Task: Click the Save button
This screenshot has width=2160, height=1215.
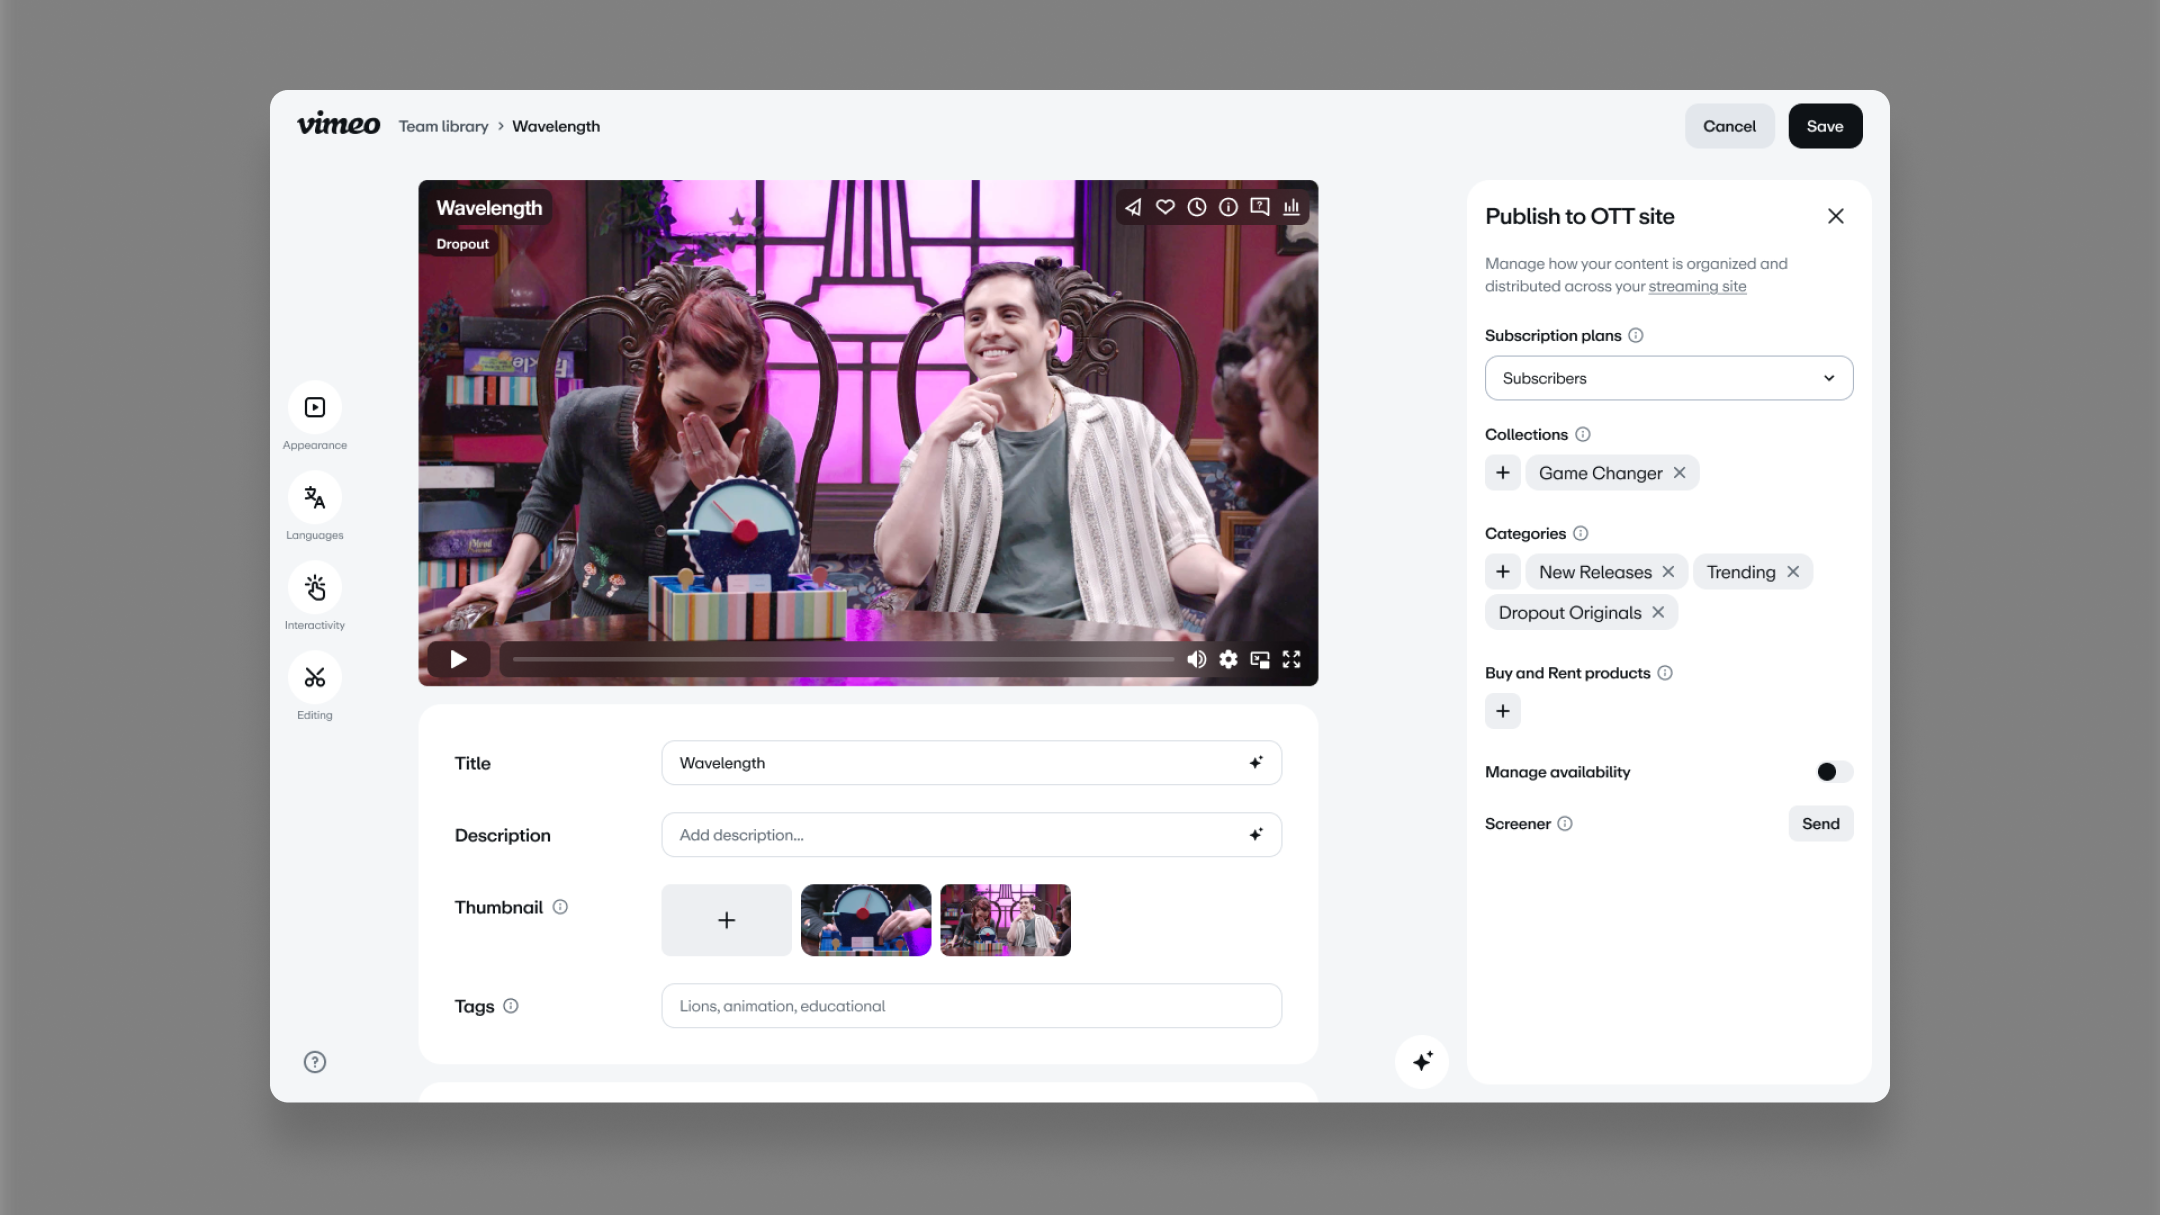Action: (1825, 126)
